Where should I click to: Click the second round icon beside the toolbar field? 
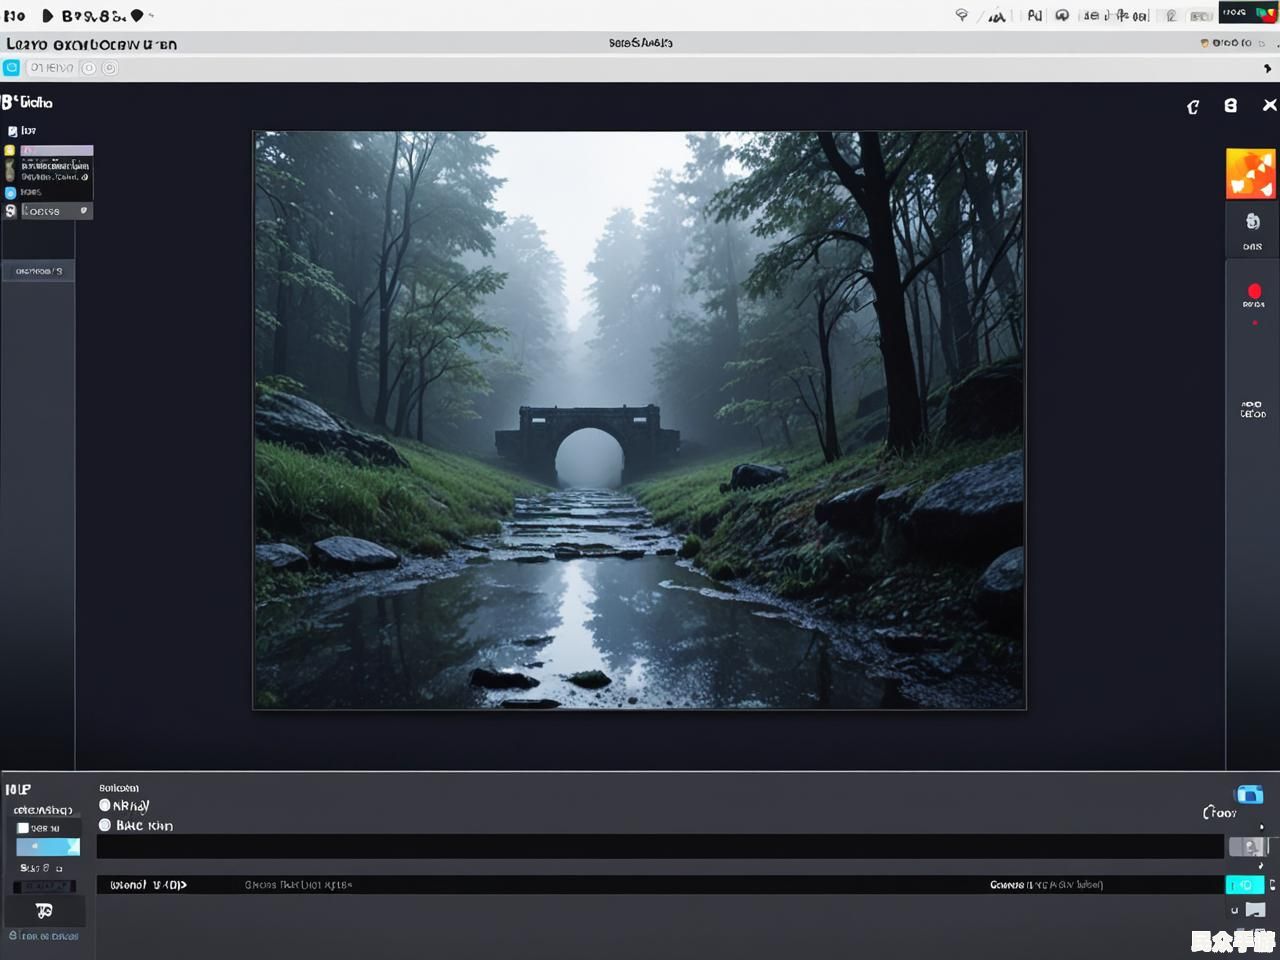[x=110, y=68]
